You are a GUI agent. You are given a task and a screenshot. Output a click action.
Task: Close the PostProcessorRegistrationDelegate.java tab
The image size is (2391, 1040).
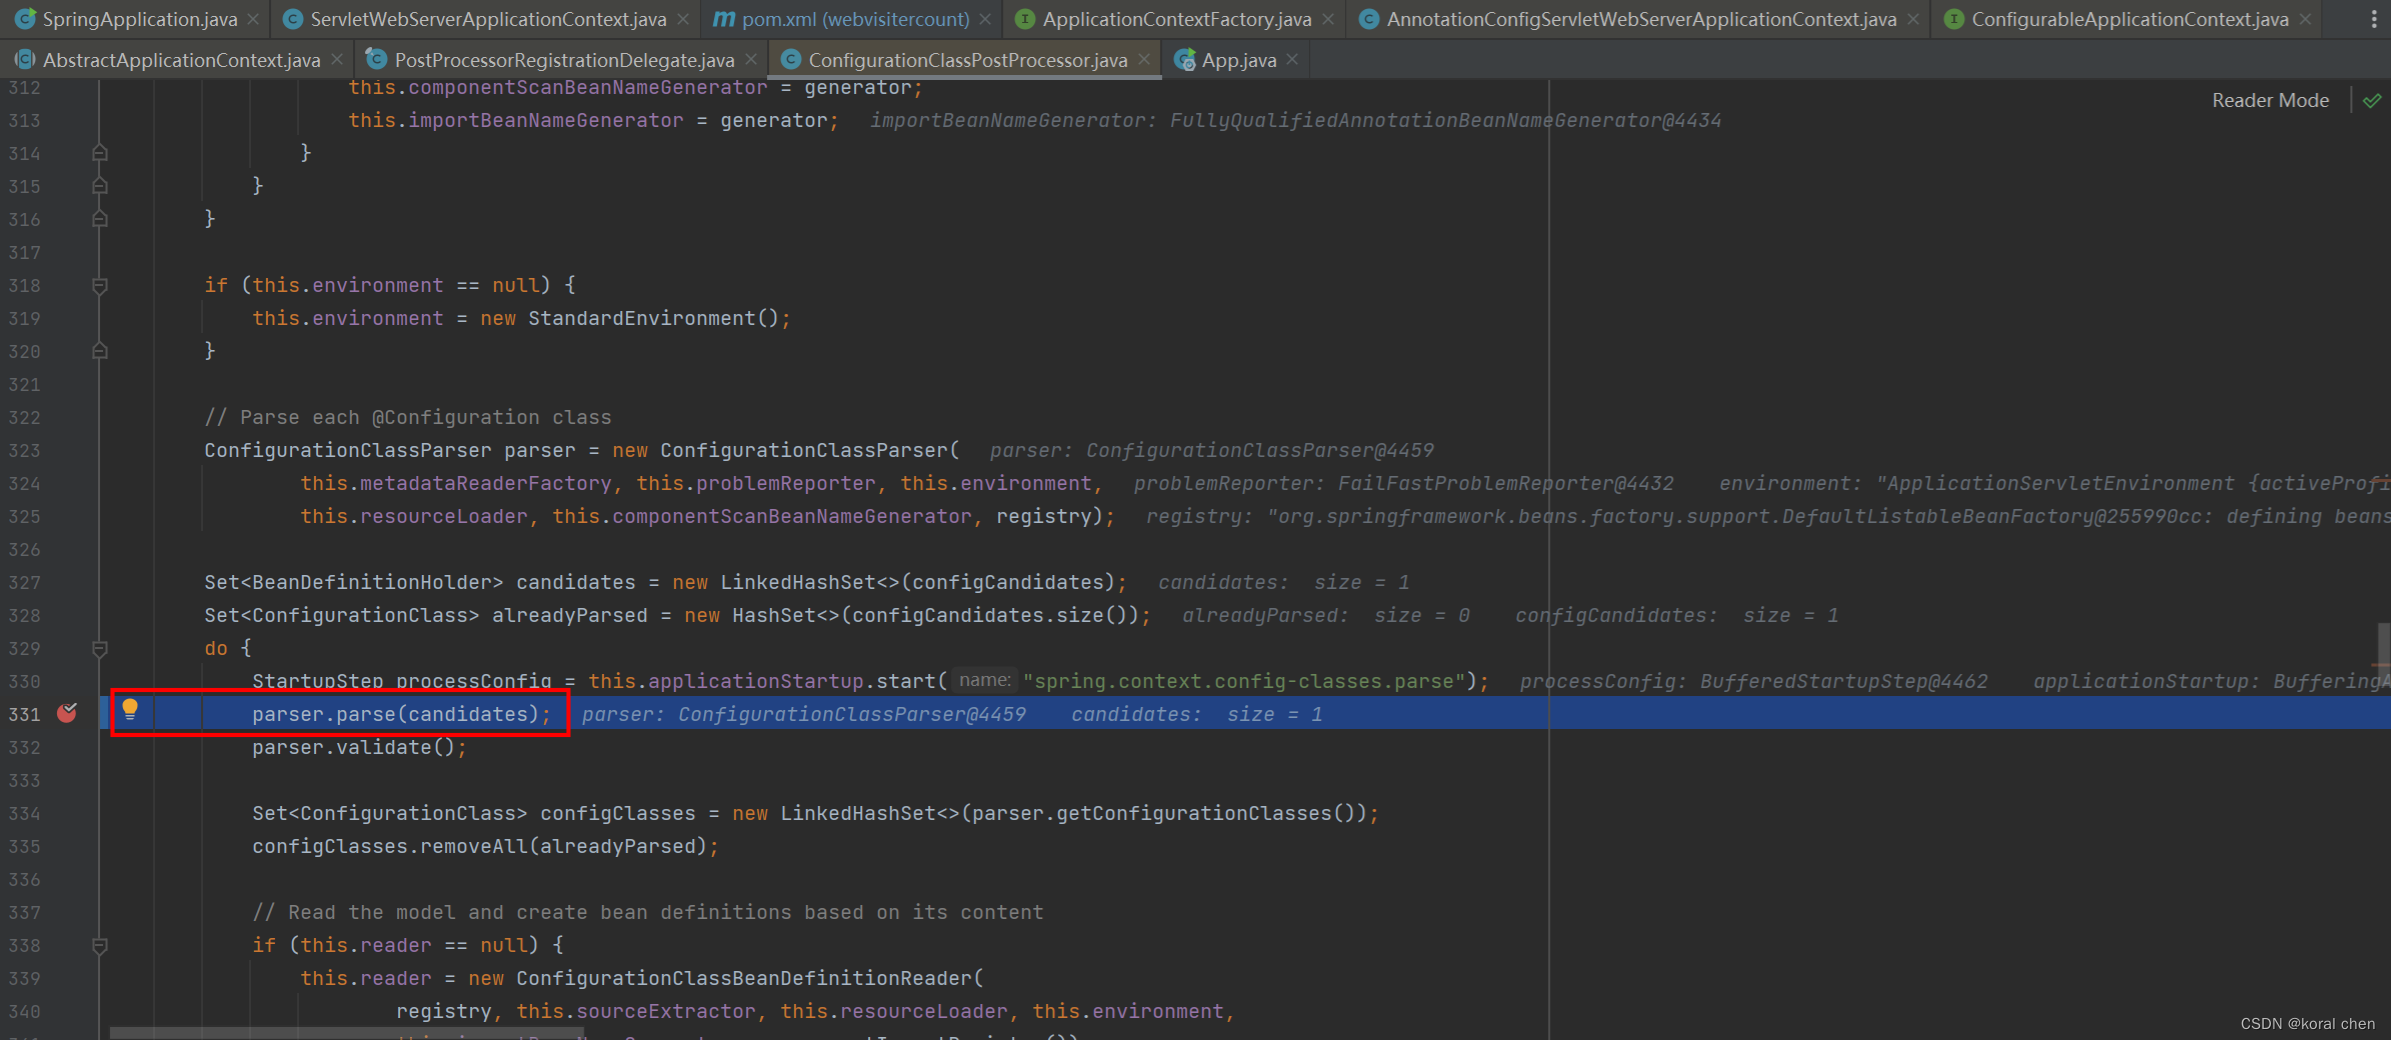point(751,60)
